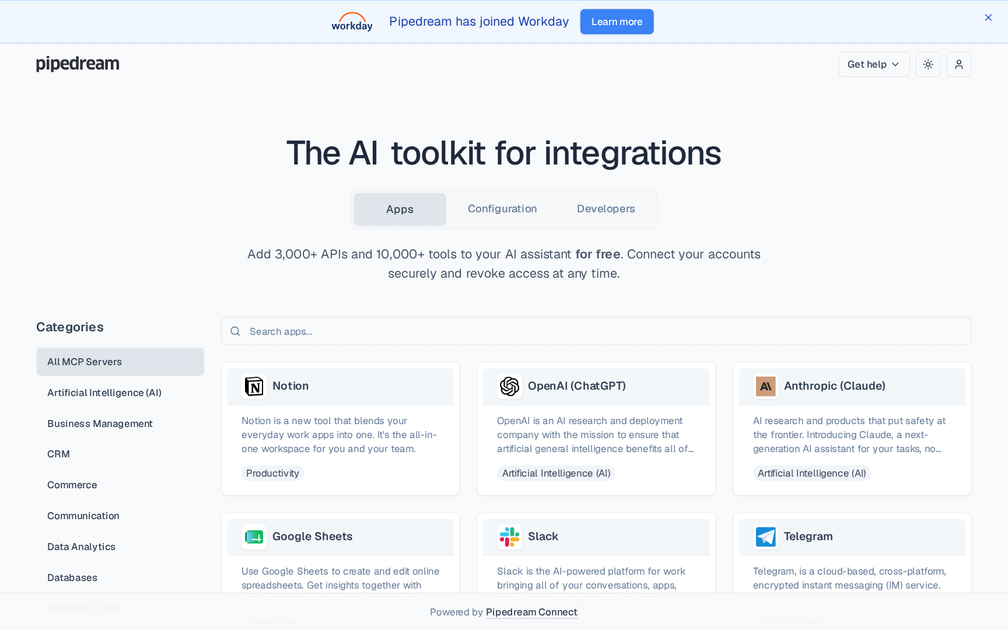Click the search magnifier icon
The height and width of the screenshot is (630, 1008).
pyautogui.click(x=235, y=331)
